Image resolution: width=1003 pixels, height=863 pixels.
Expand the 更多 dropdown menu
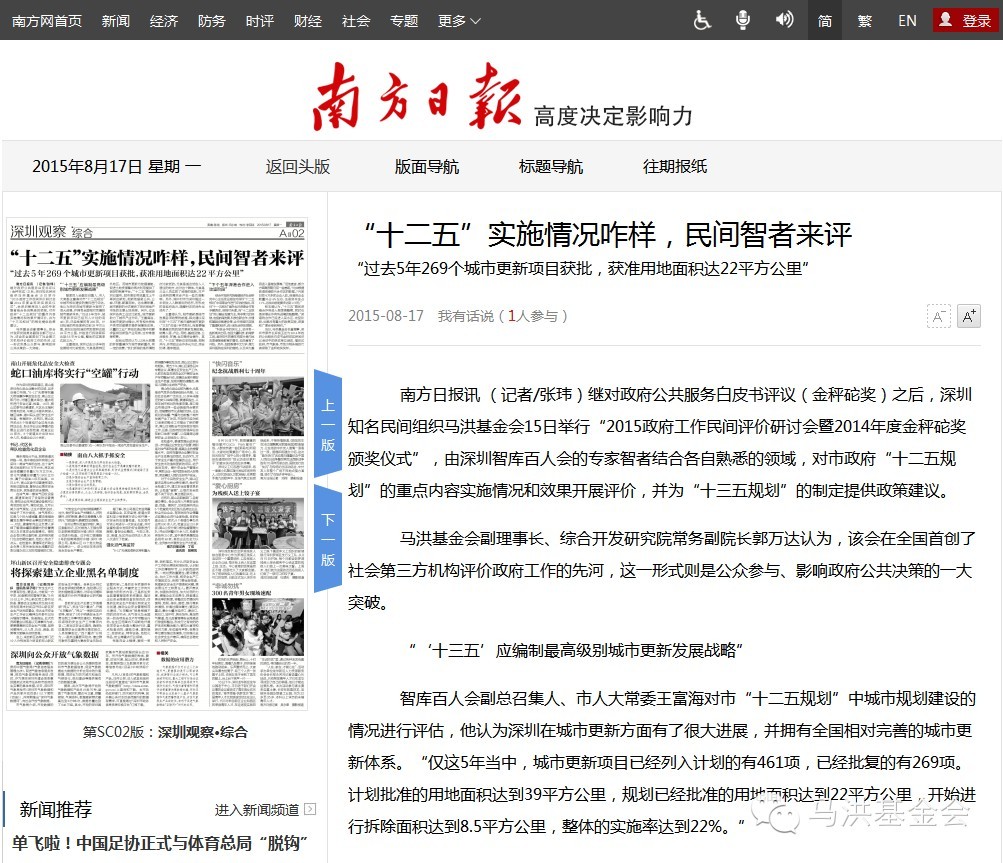click(459, 21)
